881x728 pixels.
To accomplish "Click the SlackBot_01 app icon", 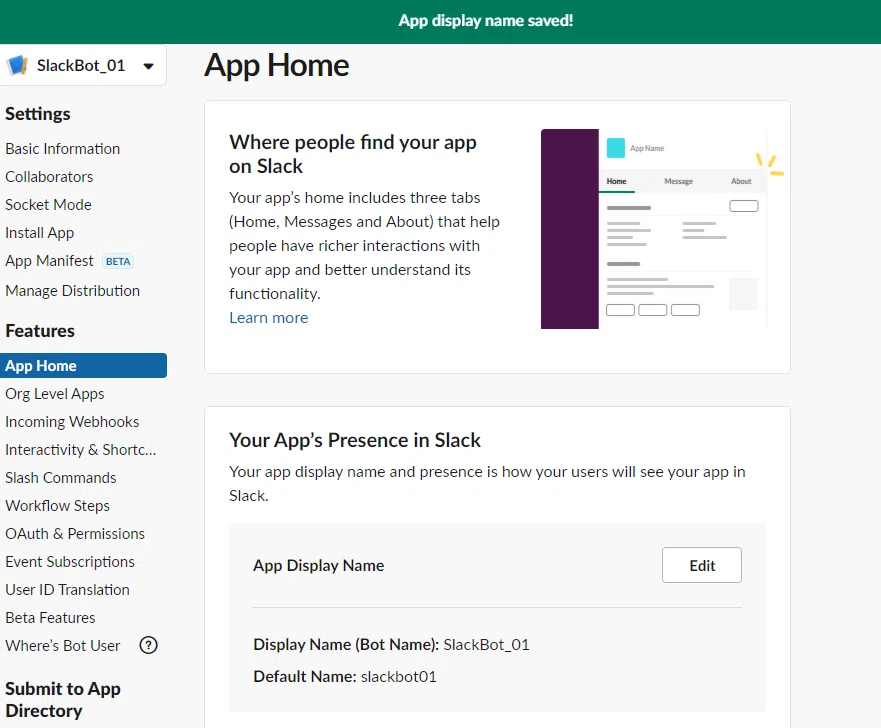I will pos(17,65).
